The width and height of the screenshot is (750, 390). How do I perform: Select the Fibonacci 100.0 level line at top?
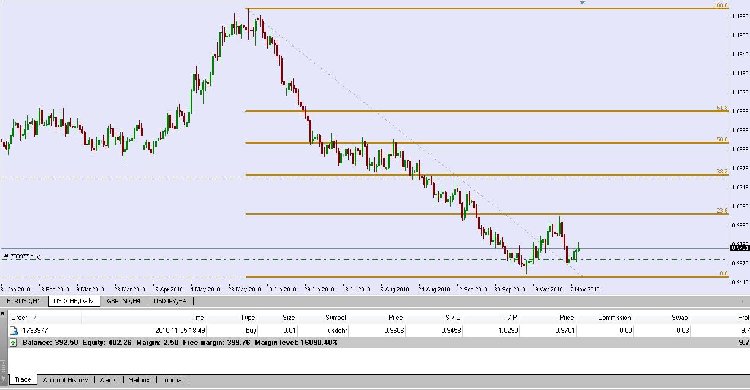point(487,8)
